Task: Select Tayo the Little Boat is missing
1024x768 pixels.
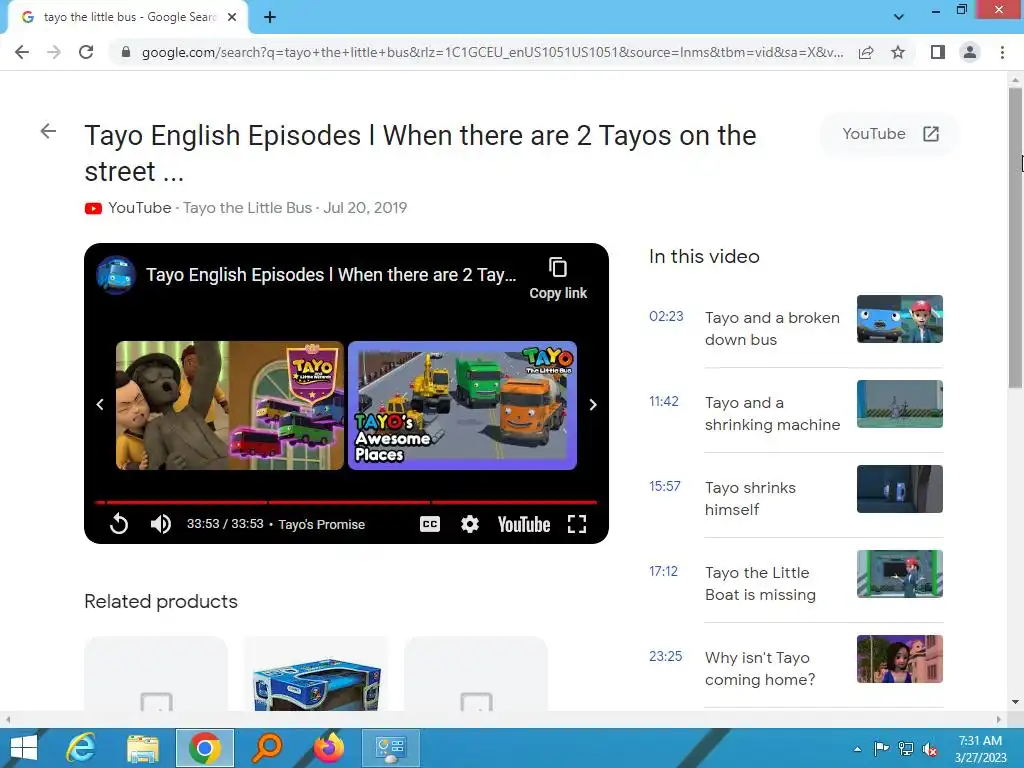Action: 760,583
